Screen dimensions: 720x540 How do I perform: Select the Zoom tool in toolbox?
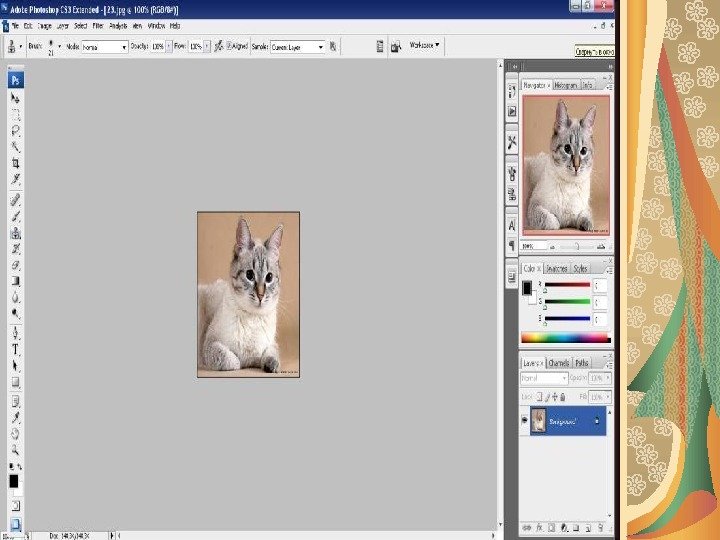point(16,449)
